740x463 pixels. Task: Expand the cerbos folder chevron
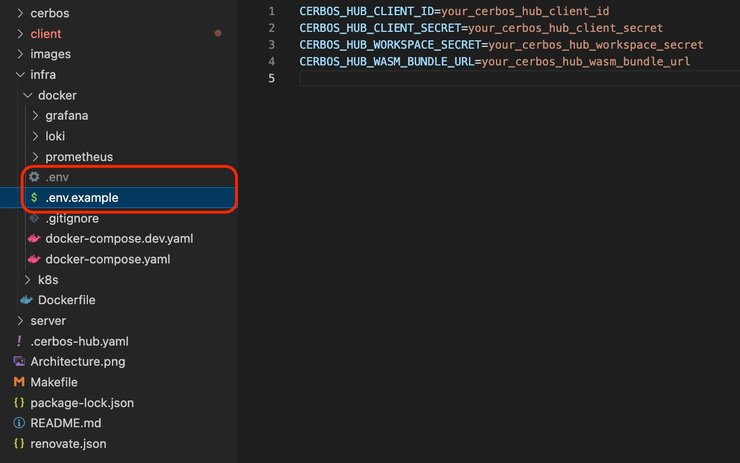(x=20, y=13)
